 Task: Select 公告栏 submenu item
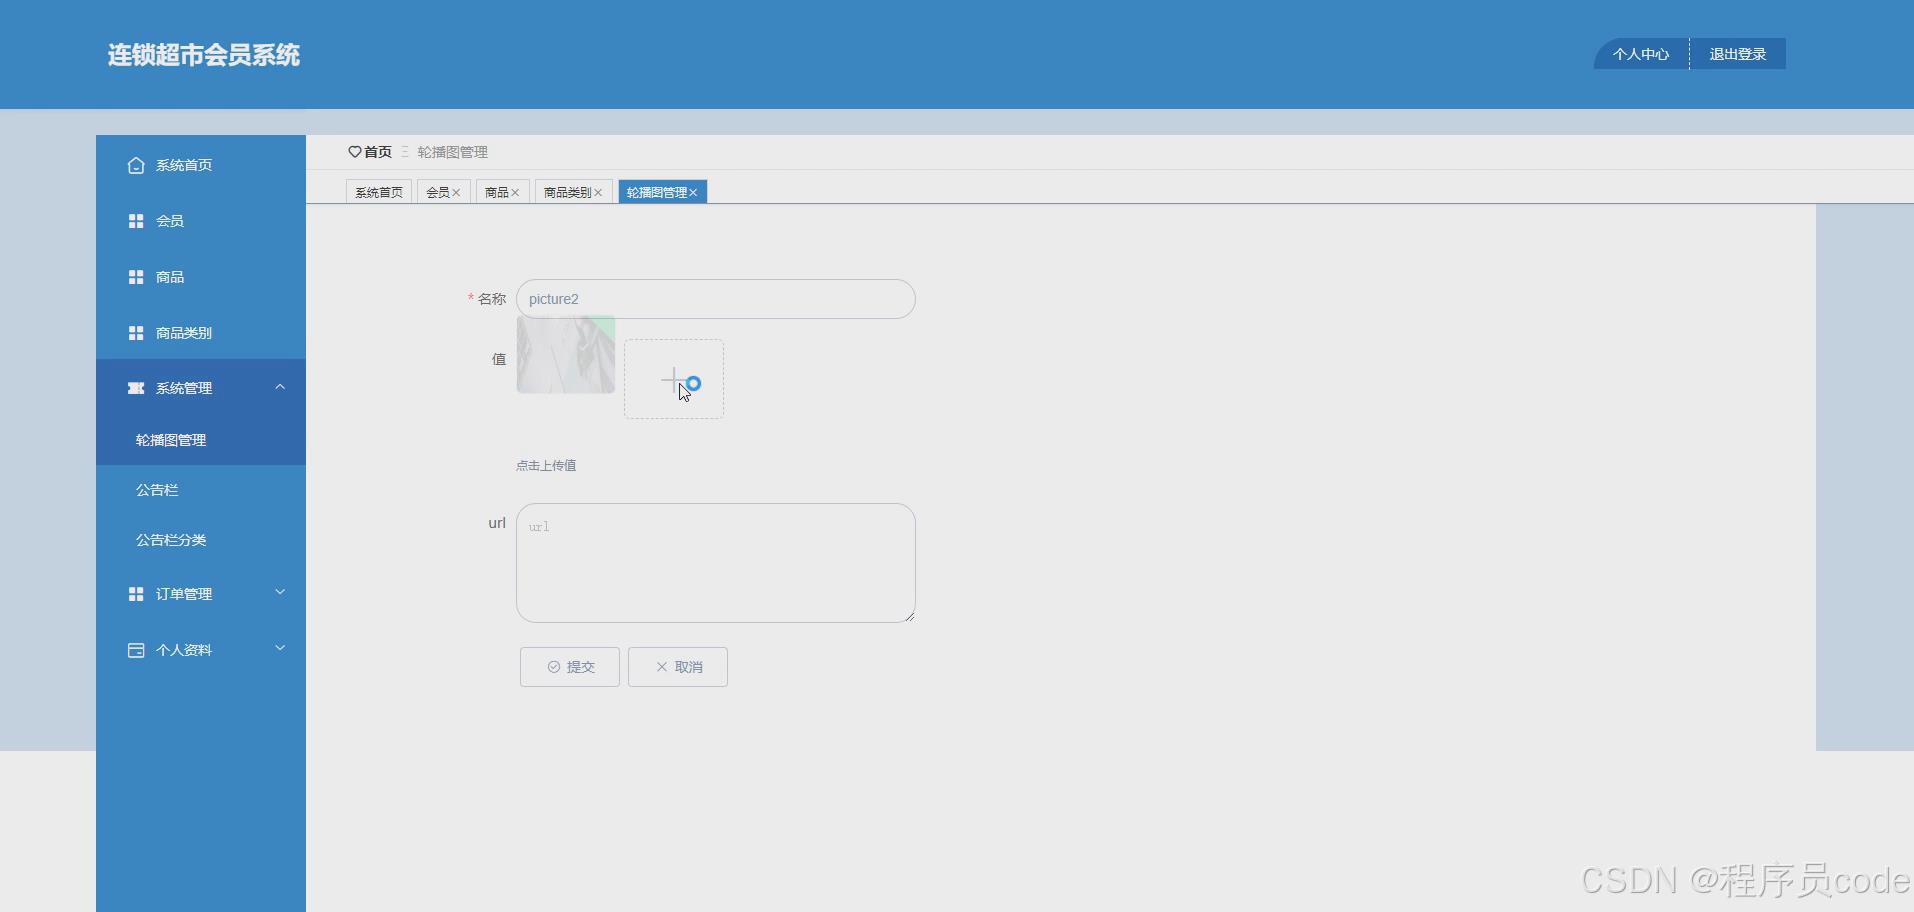click(x=201, y=490)
